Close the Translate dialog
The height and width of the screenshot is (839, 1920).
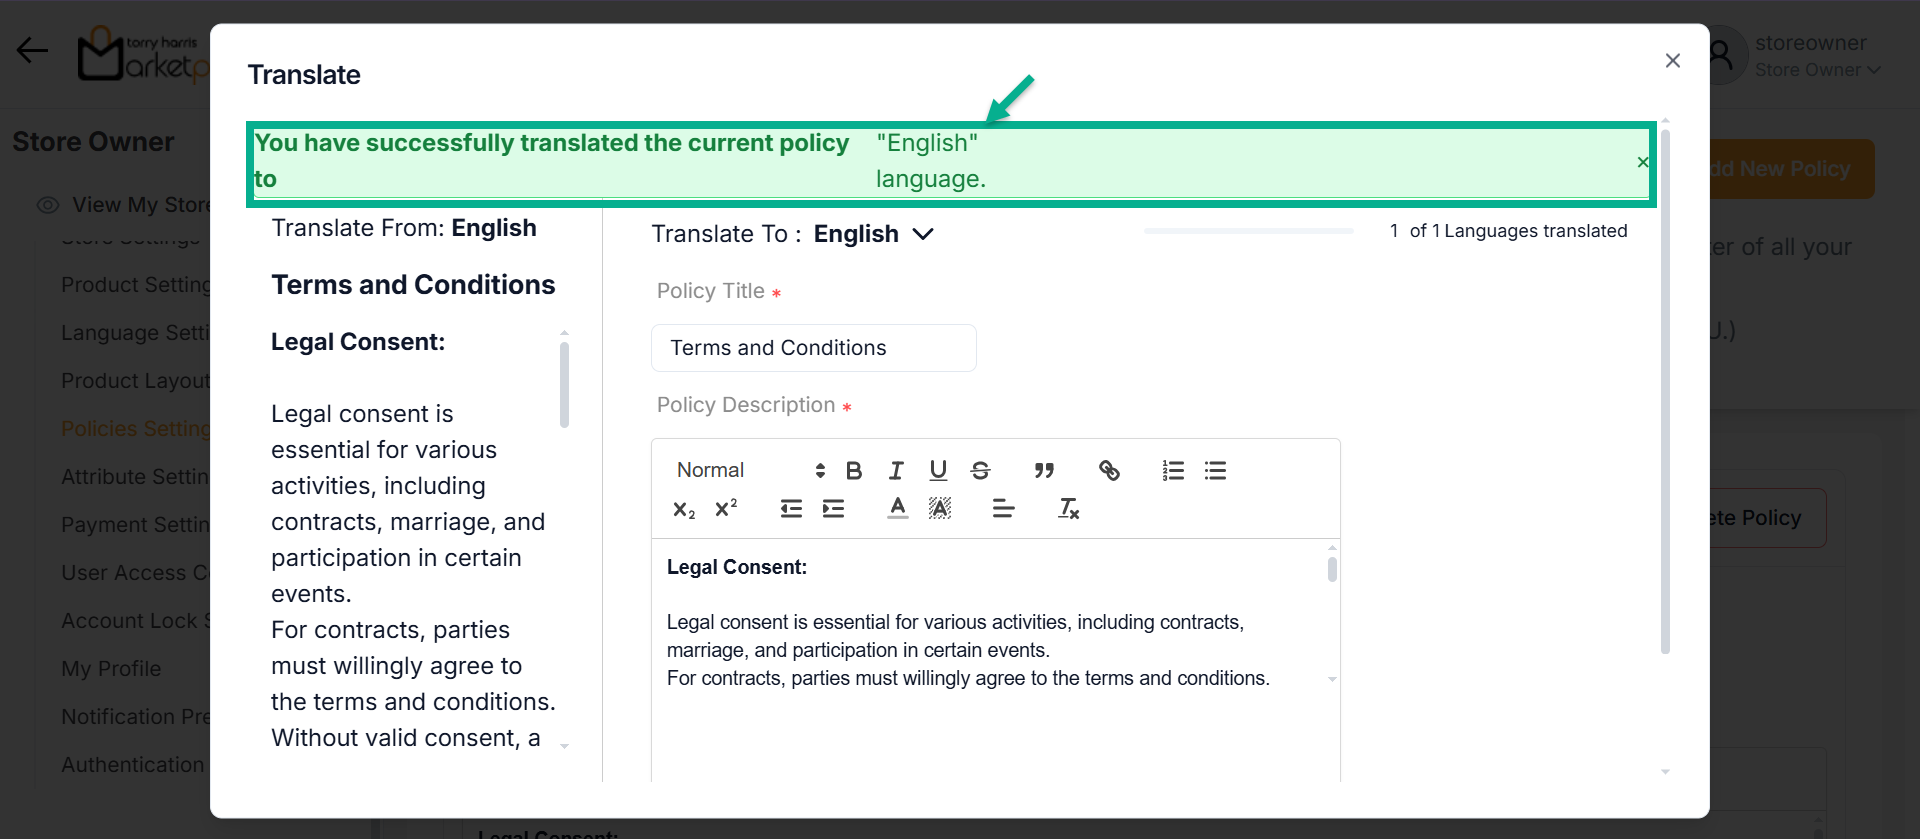[x=1672, y=61]
